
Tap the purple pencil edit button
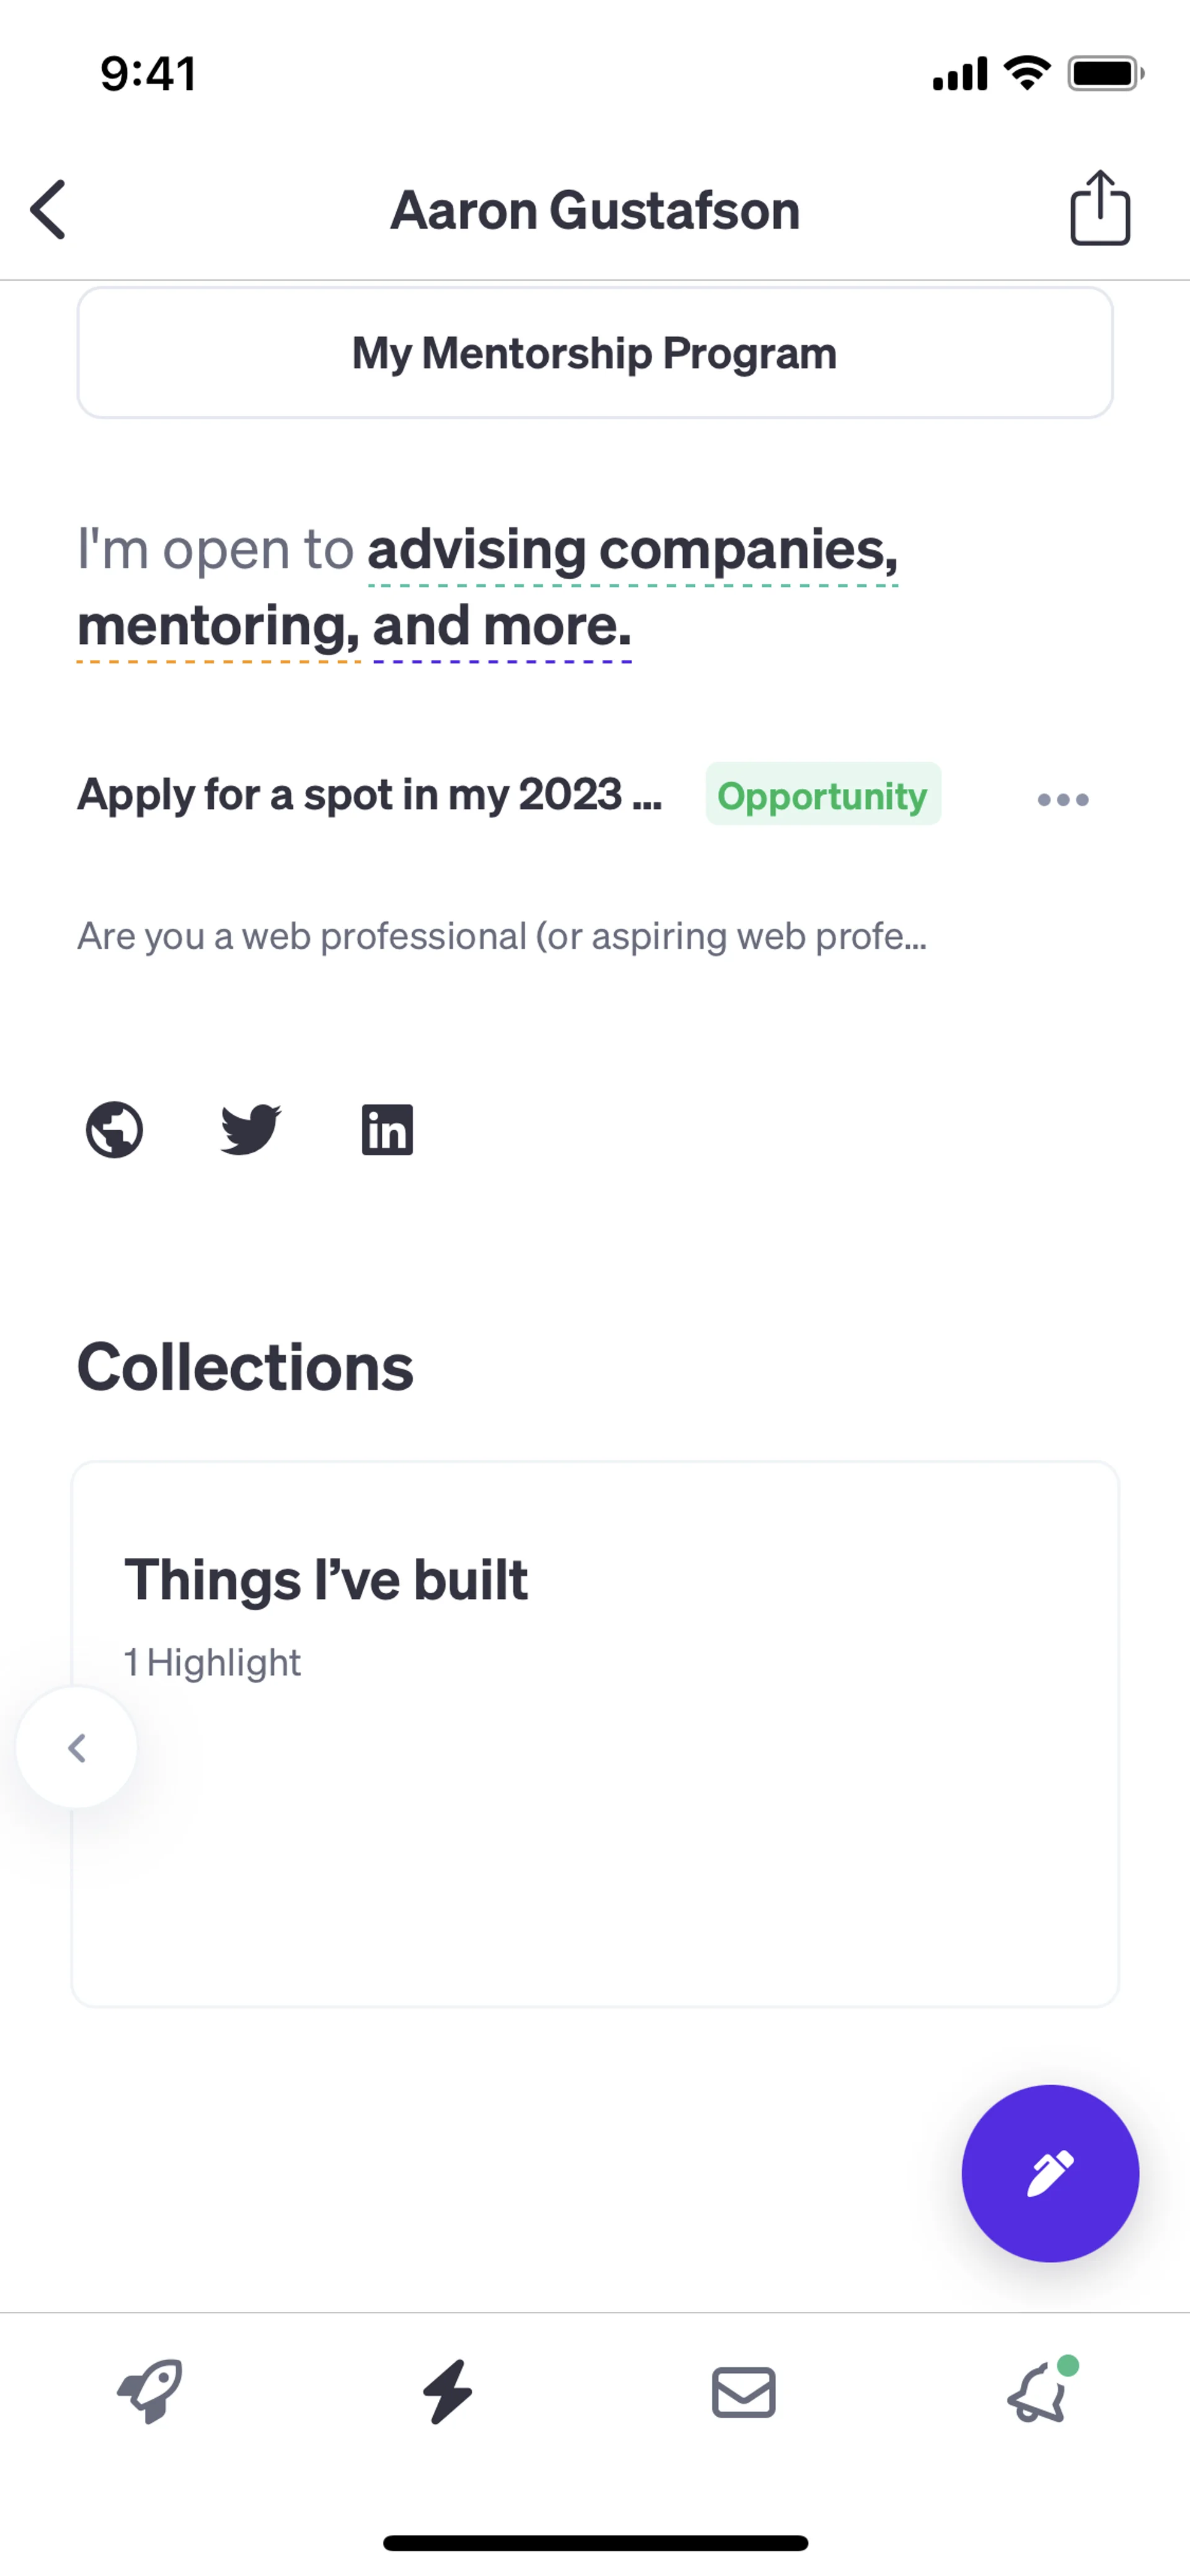pos(1050,2173)
